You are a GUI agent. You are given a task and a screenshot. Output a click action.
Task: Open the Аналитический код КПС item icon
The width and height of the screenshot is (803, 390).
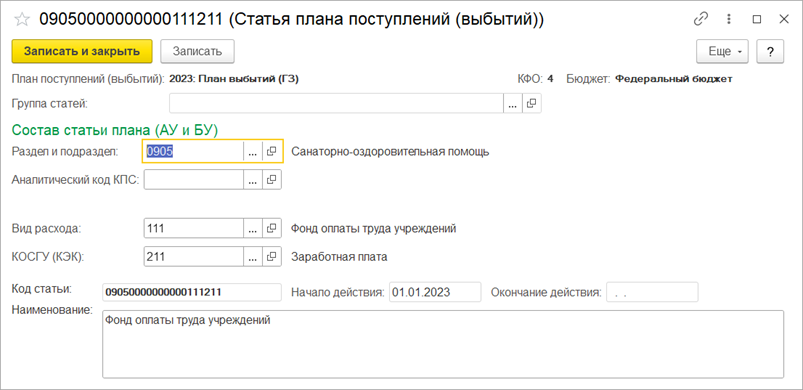[x=271, y=180]
